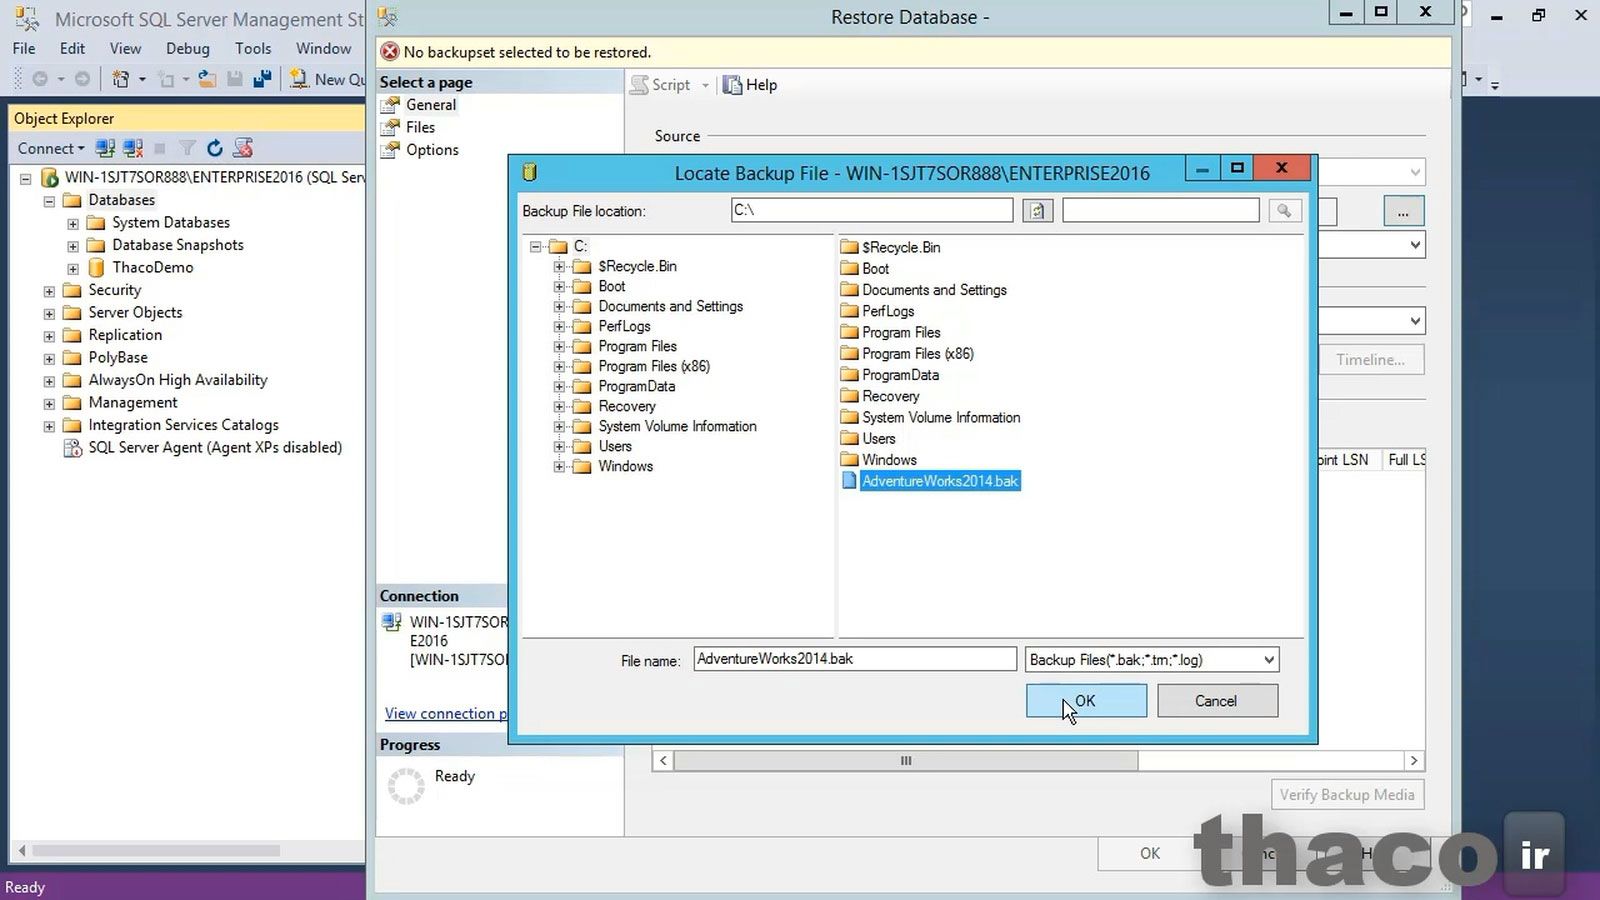Screen dimensions: 1600x900
Task: Open the Options page in Restore Database
Action: [432, 150]
